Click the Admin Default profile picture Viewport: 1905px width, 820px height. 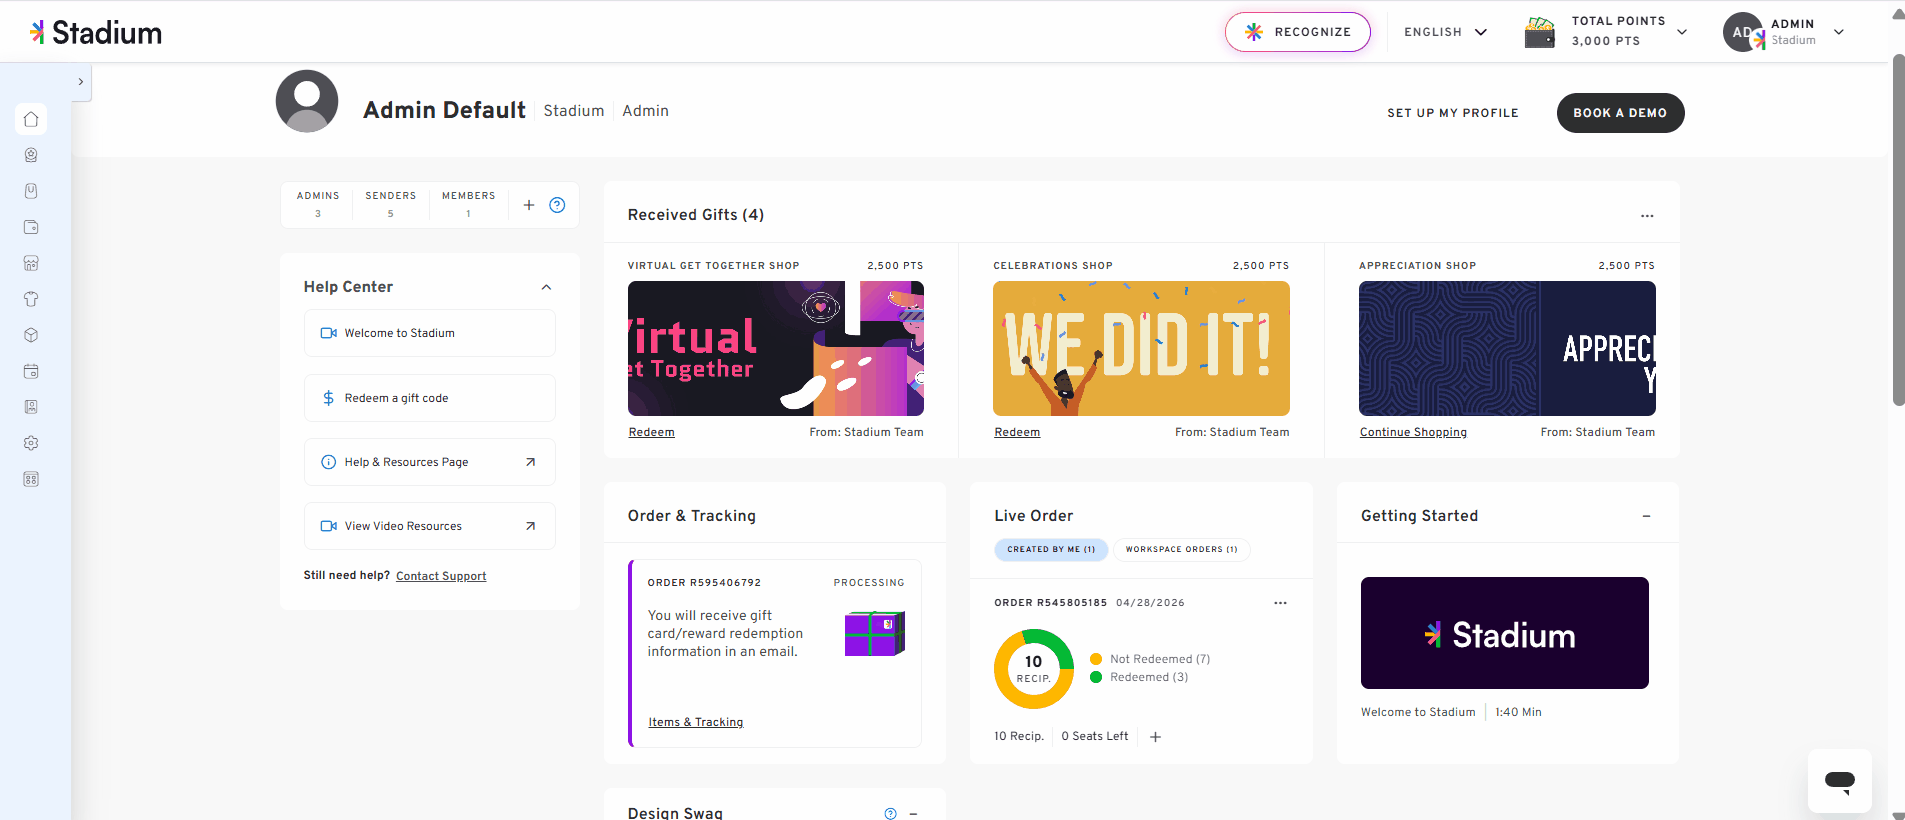click(307, 101)
